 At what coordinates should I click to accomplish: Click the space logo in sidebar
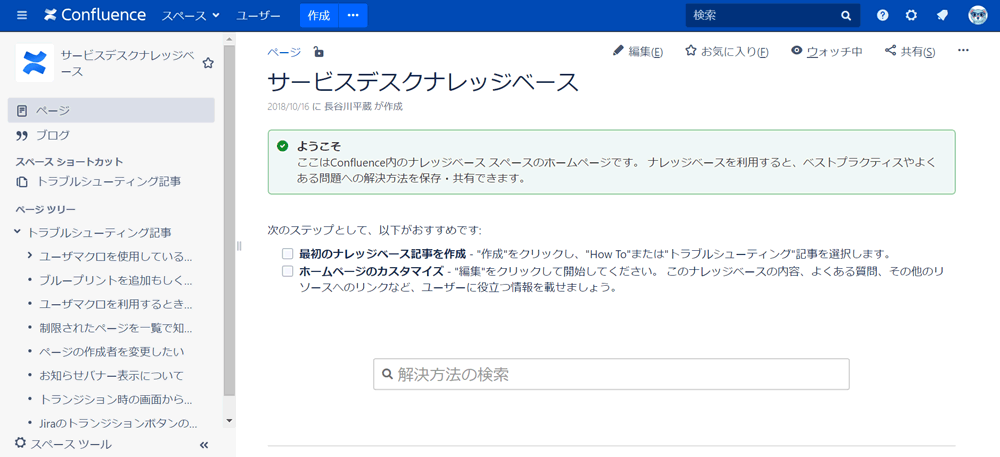tap(34, 62)
